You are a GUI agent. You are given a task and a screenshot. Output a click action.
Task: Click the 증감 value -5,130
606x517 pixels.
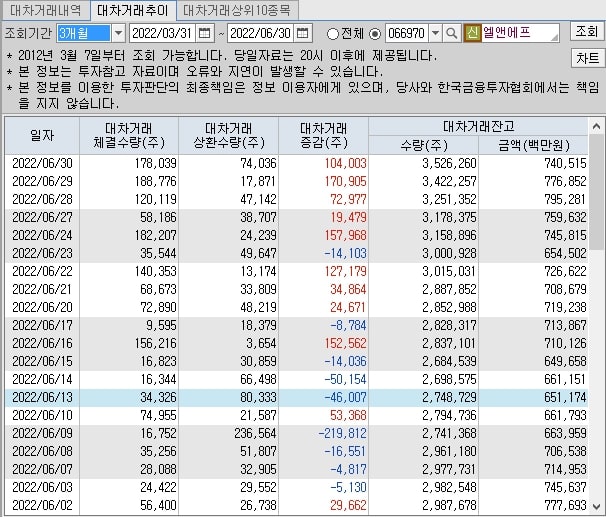click(x=348, y=487)
